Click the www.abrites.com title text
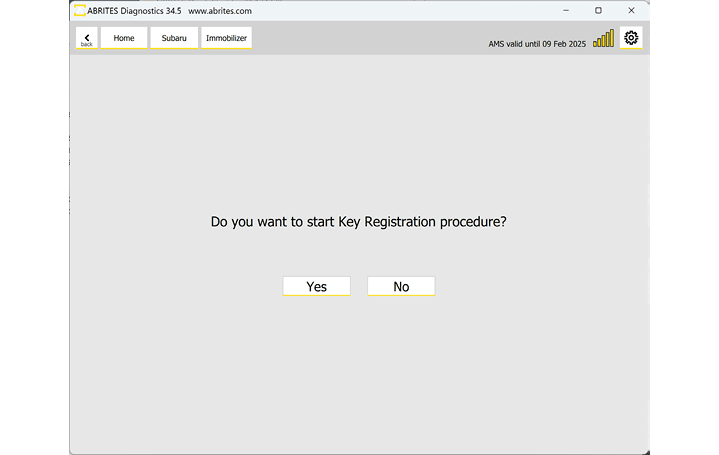 click(219, 10)
